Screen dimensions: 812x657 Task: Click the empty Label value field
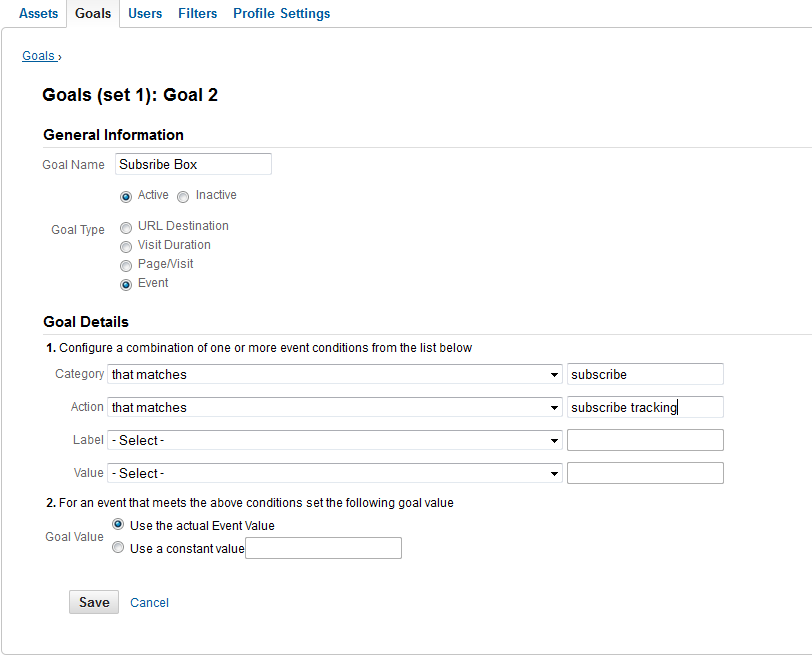point(645,440)
